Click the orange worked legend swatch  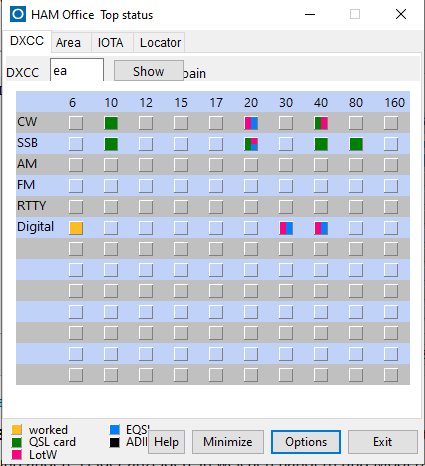coord(17,429)
